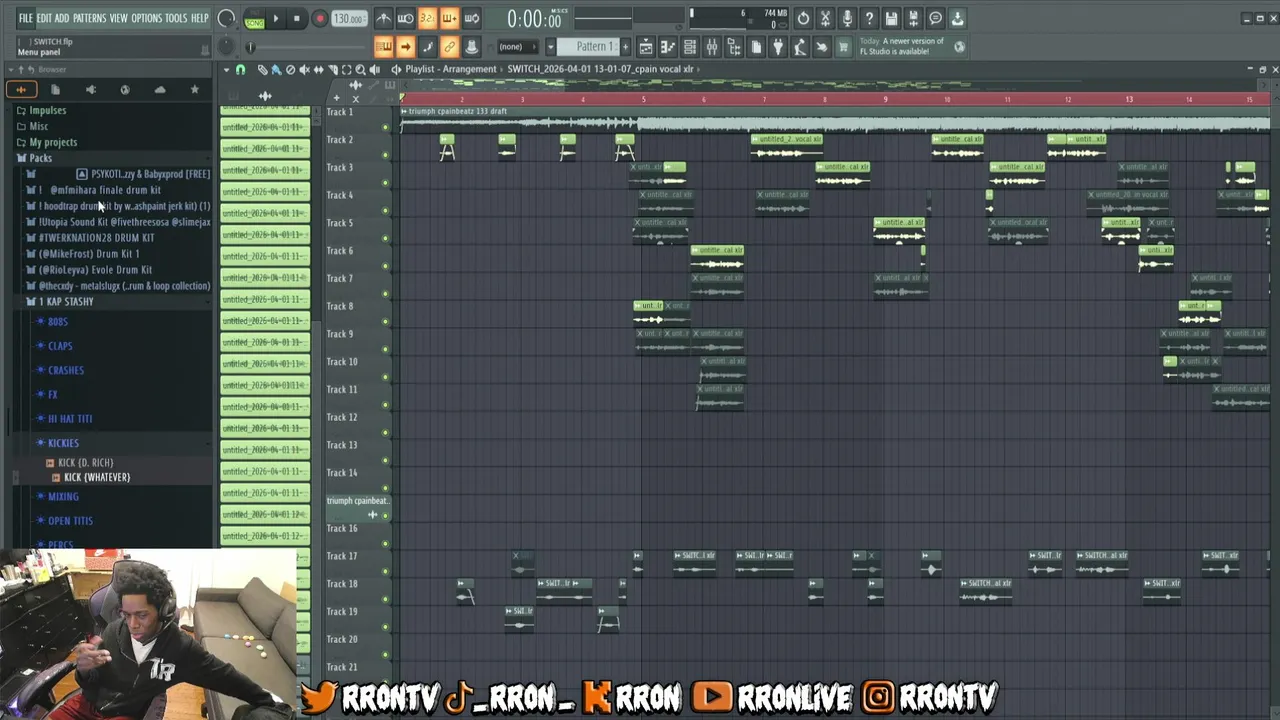Viewport: 1280px width, 720px height.
Task: Select the playlist Draw pencil tool
Action: pyautogui.click(x=262, y=69)
